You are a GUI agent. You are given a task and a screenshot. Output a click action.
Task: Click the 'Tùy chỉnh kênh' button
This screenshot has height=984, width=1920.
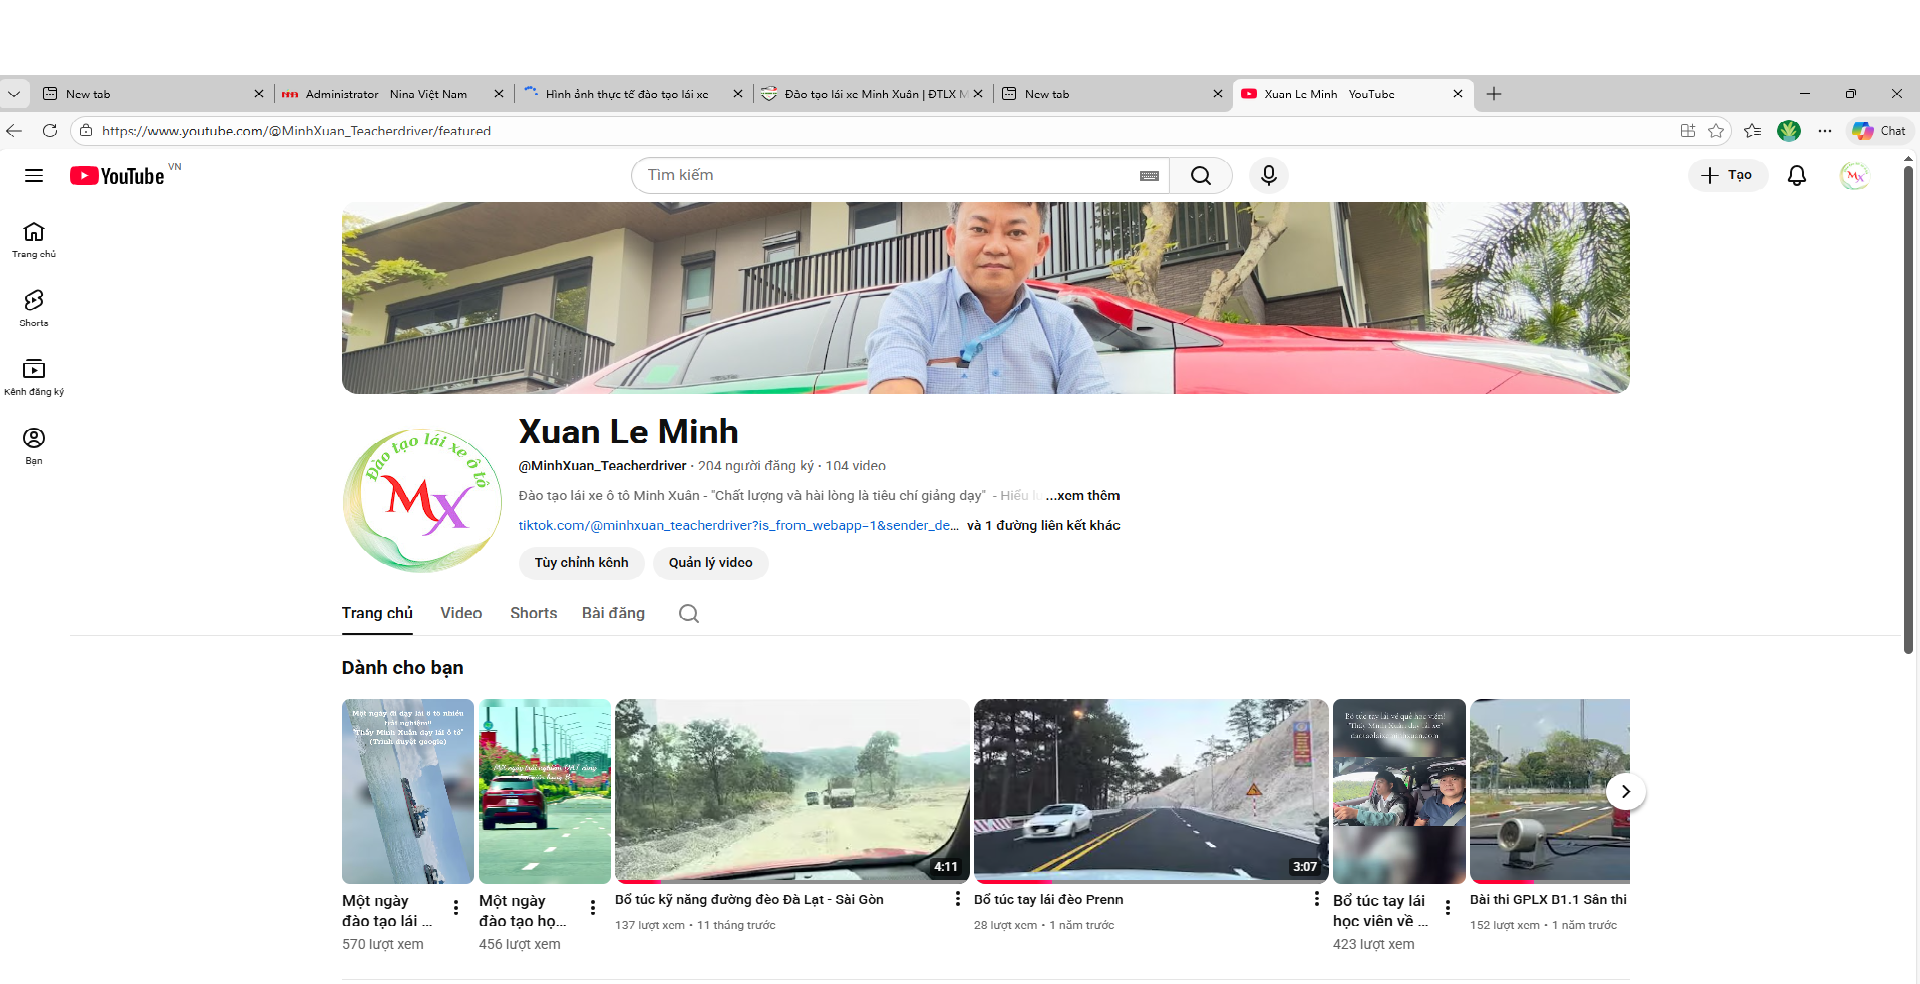click(x=581, y=563)
